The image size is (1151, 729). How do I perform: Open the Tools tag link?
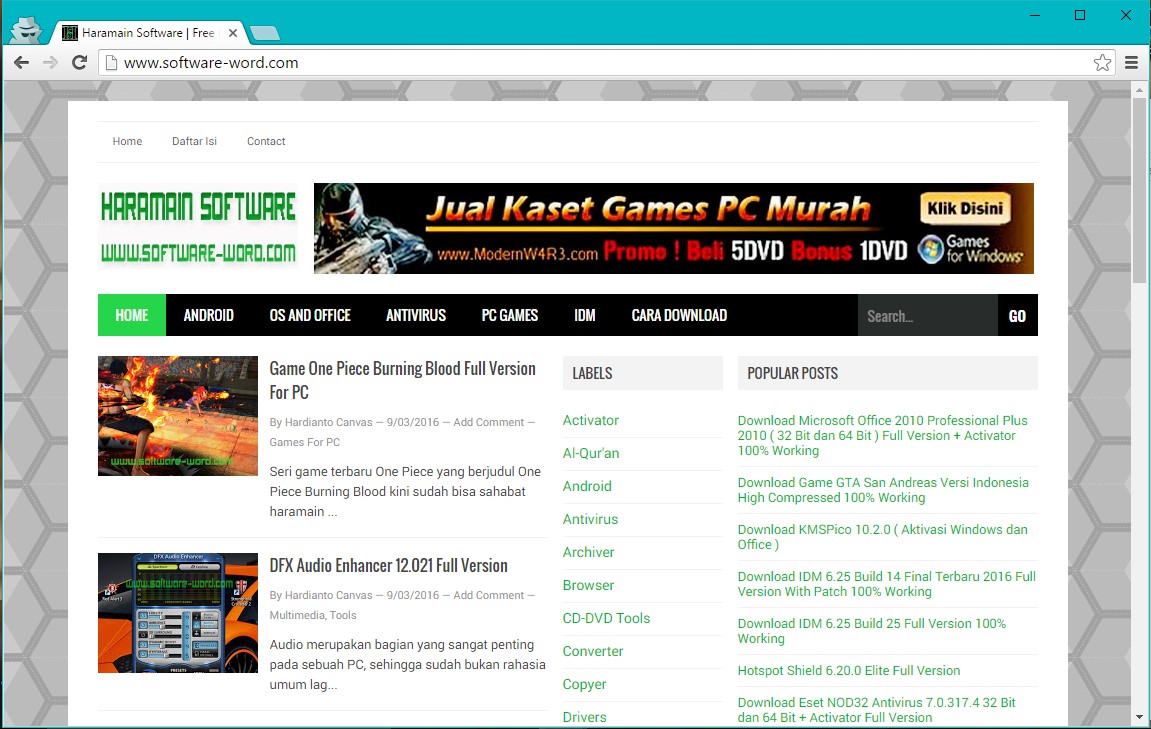[x=343, y=615]
